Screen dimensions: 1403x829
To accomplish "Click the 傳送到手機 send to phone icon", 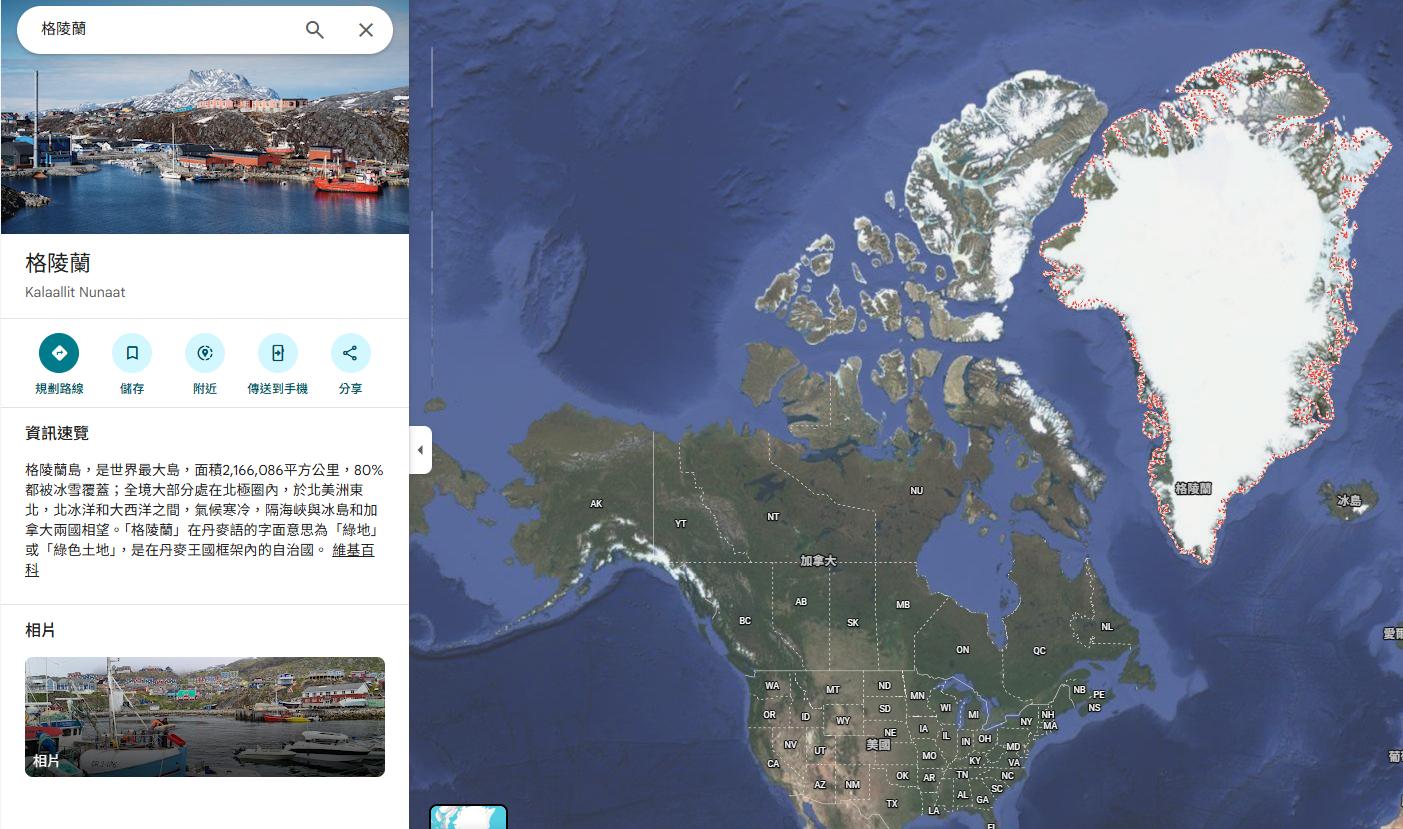I will 278,353.
